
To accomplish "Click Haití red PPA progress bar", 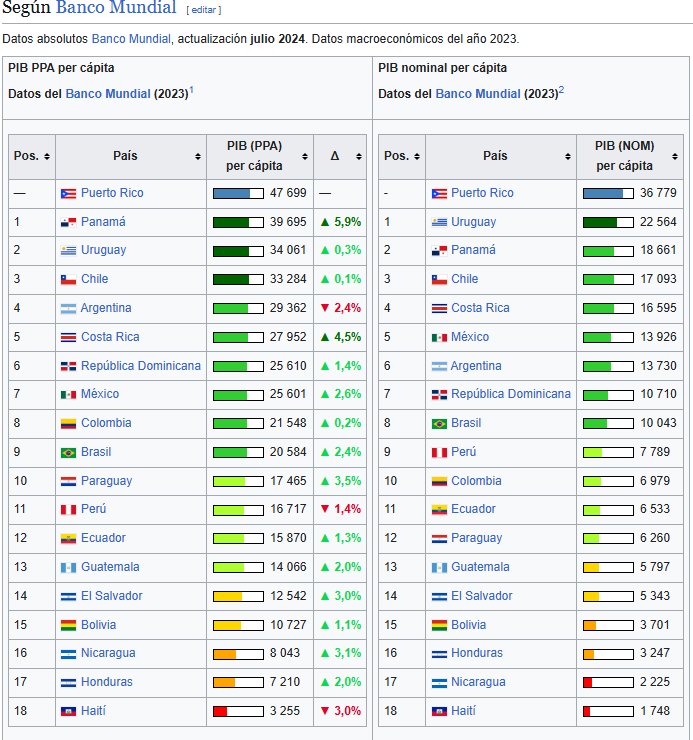I will pos(238,711).
